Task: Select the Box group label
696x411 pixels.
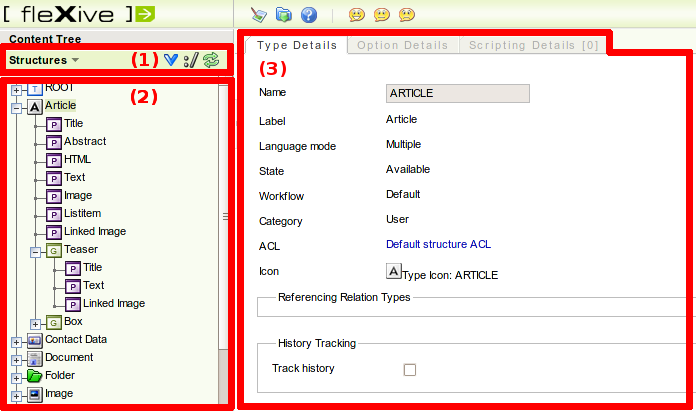Action: (73, 321)
